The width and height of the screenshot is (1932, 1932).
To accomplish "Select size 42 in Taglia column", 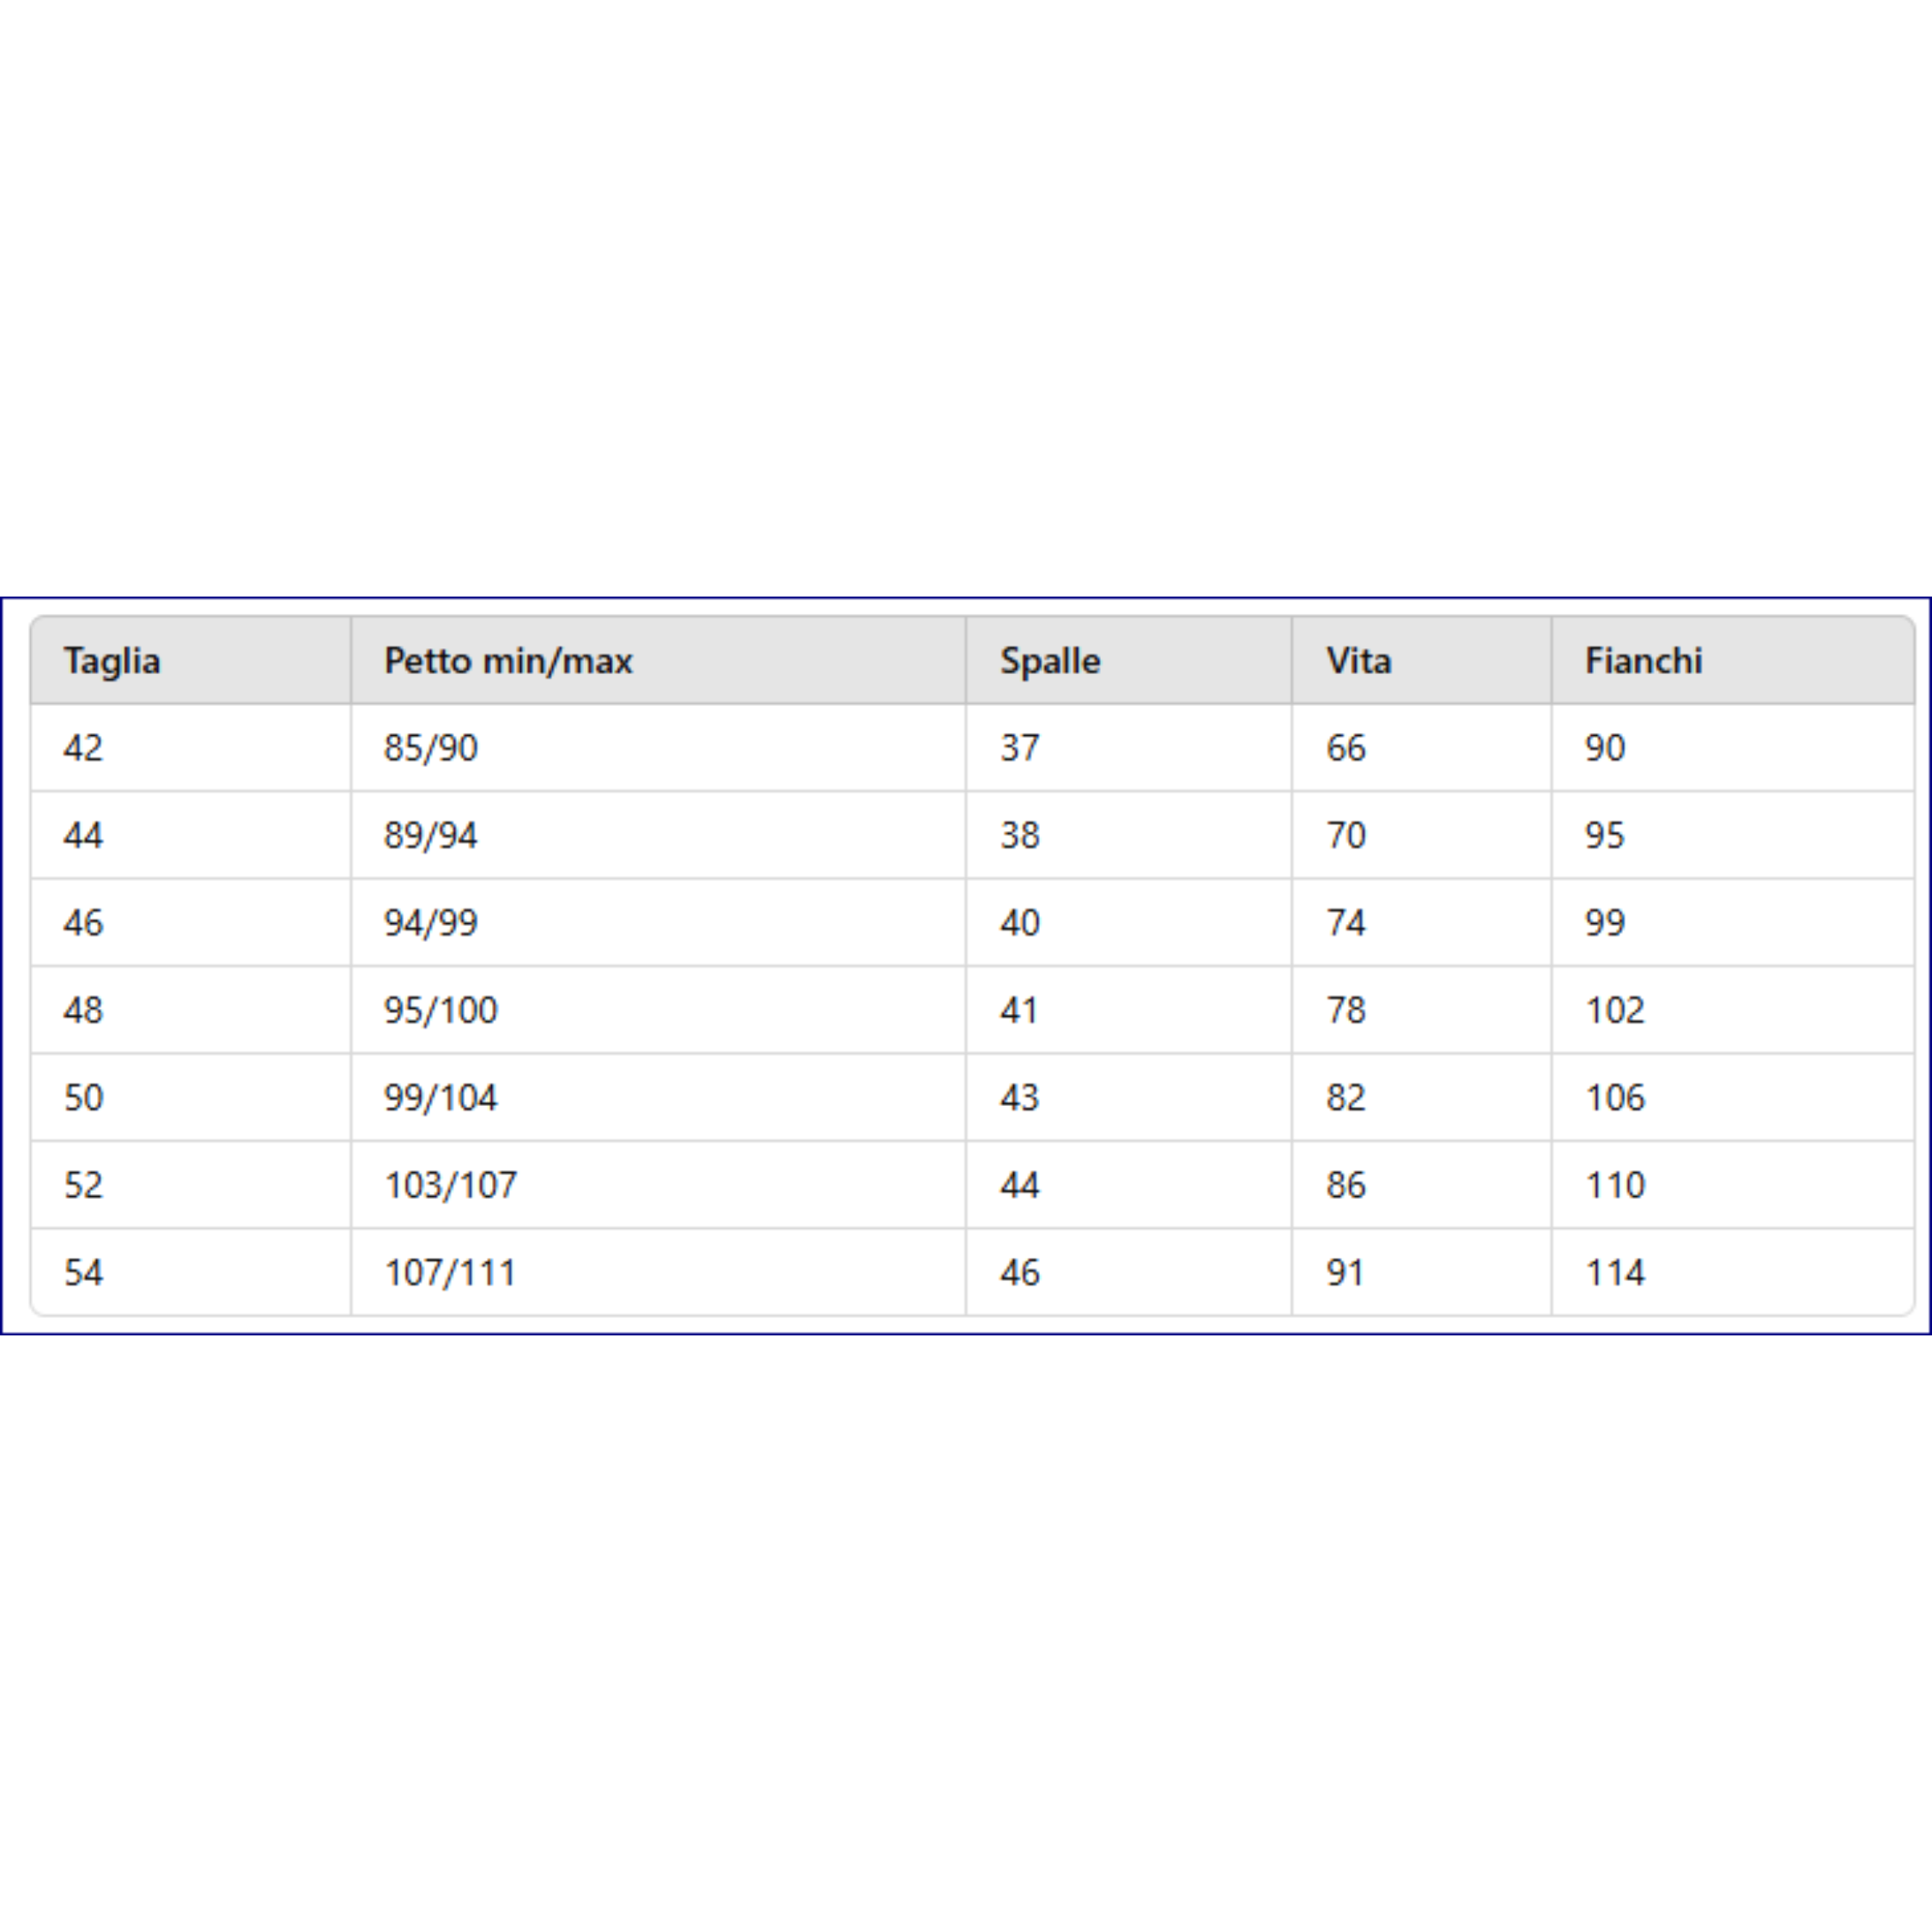I will [83, 748].
